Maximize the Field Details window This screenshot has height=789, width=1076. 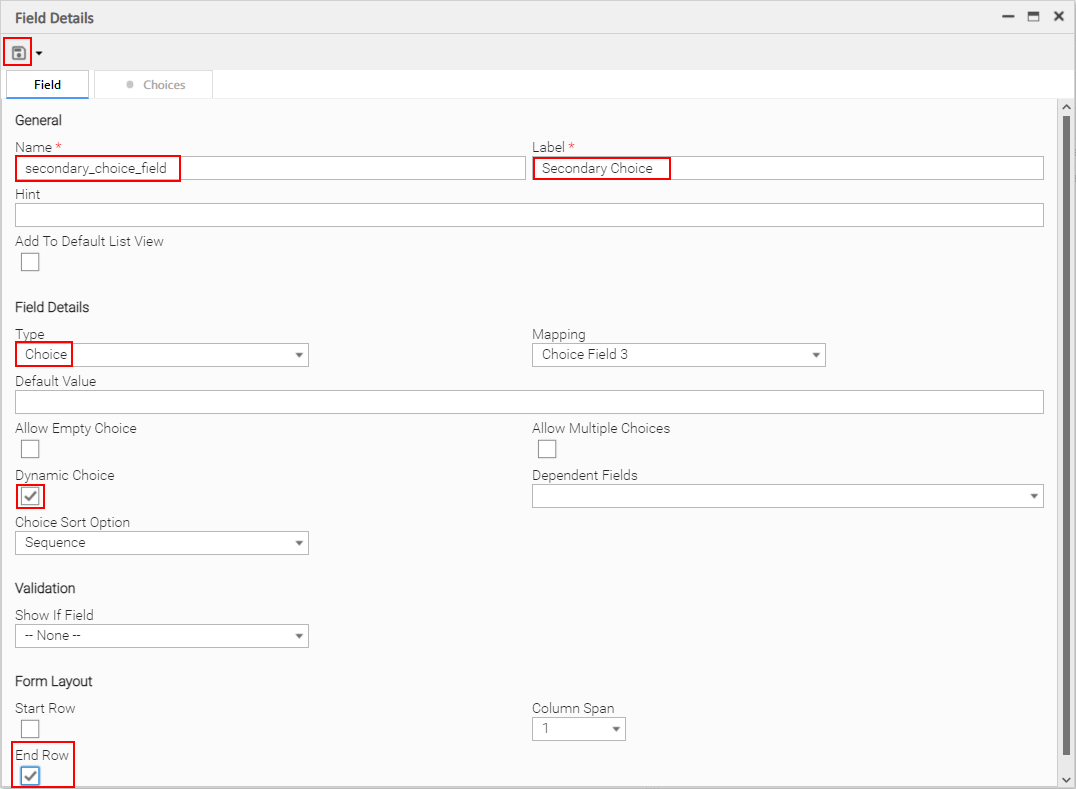pos(1033,17)
